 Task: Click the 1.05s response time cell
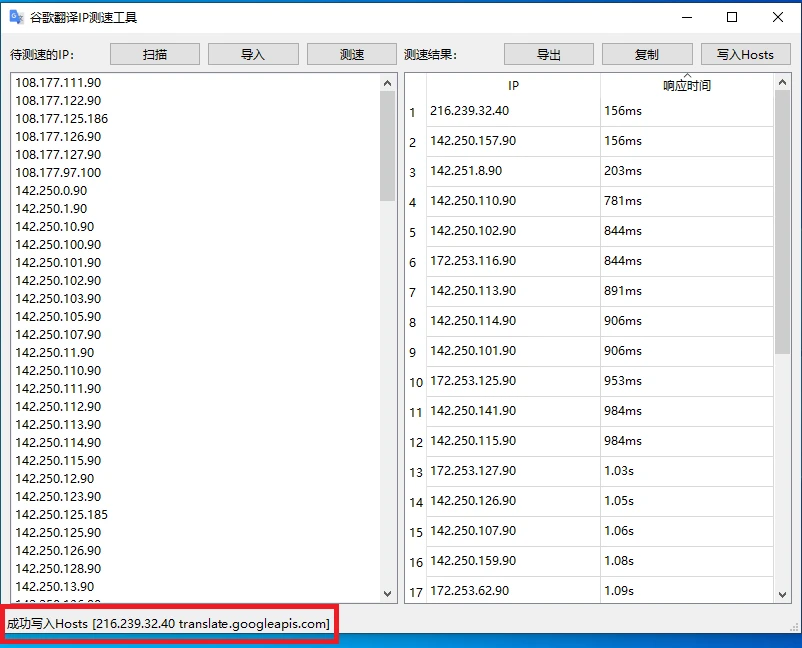coord(687,501)
